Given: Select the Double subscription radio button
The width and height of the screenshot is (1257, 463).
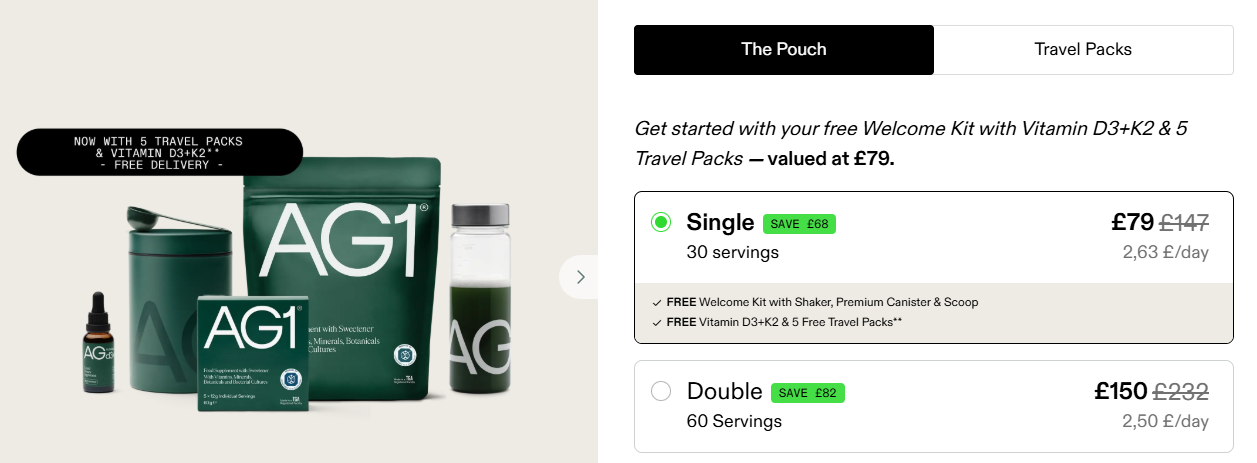Looking at the screenshot, I should click(661, 391).
